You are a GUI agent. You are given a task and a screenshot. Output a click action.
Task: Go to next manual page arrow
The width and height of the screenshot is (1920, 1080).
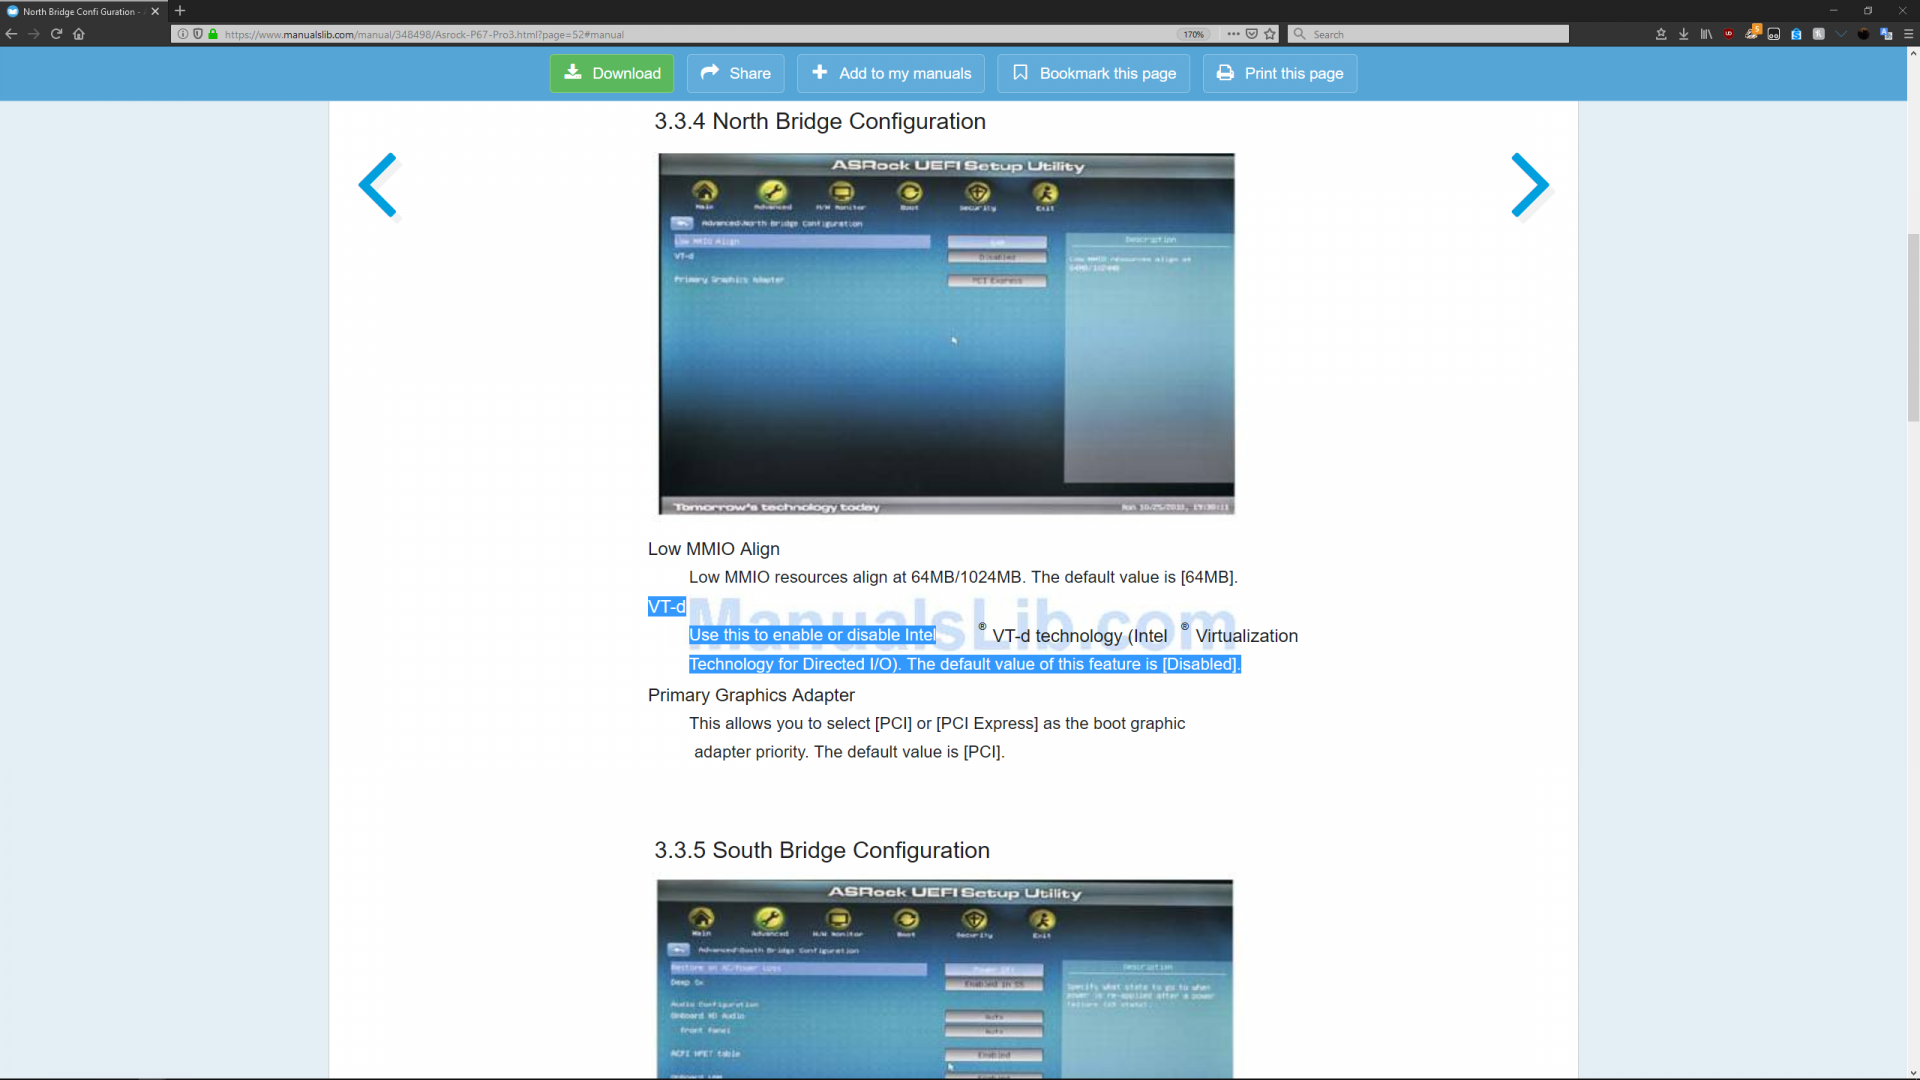1529,185
